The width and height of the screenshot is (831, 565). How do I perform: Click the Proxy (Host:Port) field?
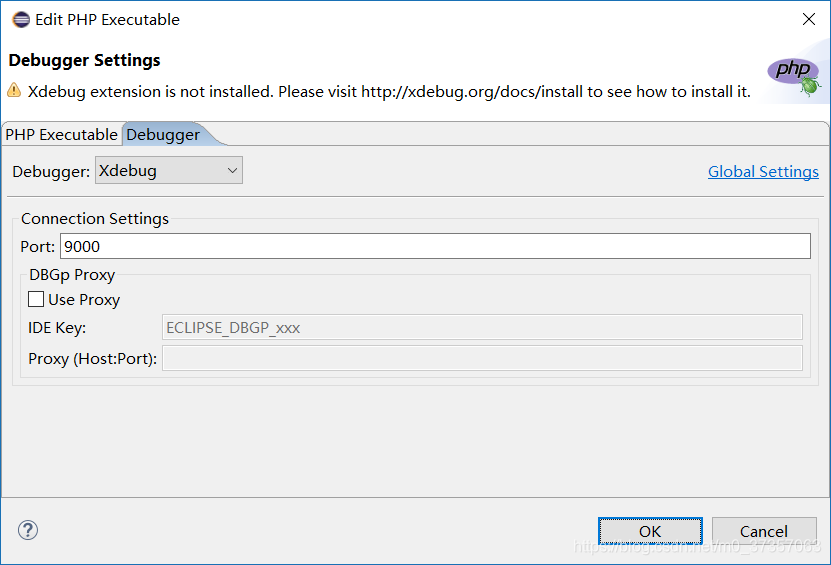[x=482, y=358]
